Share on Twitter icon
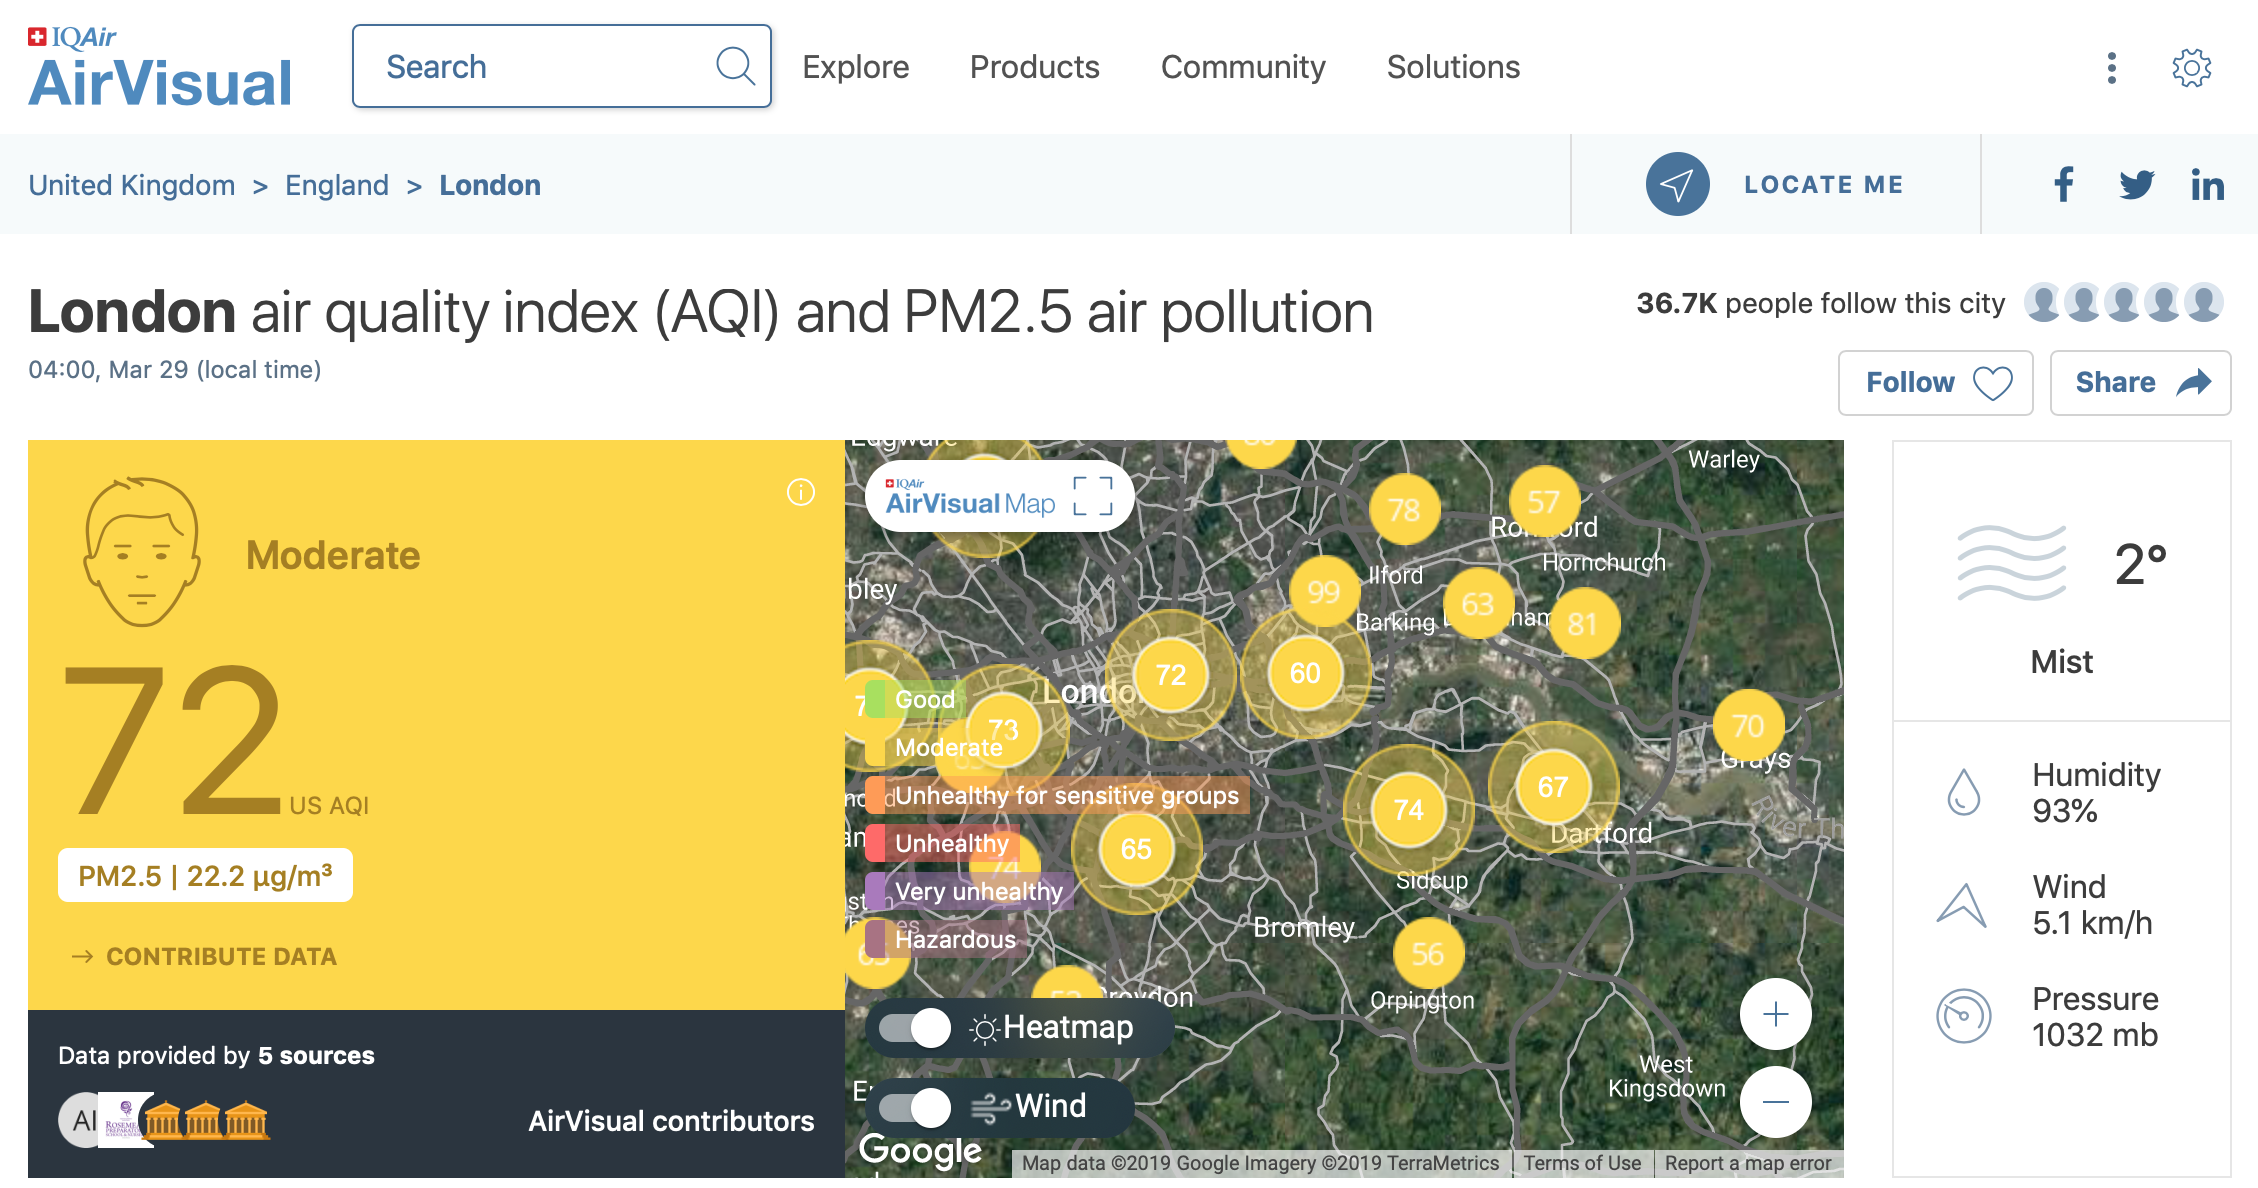This screenshot has height=1188, width=2258. tap(2136, 184)
